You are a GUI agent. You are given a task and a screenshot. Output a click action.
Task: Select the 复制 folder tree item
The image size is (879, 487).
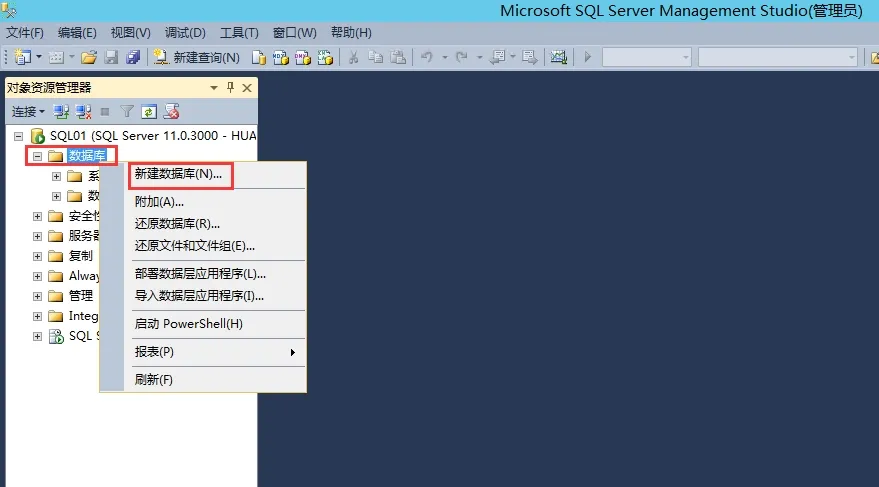[x=81, y=256]
